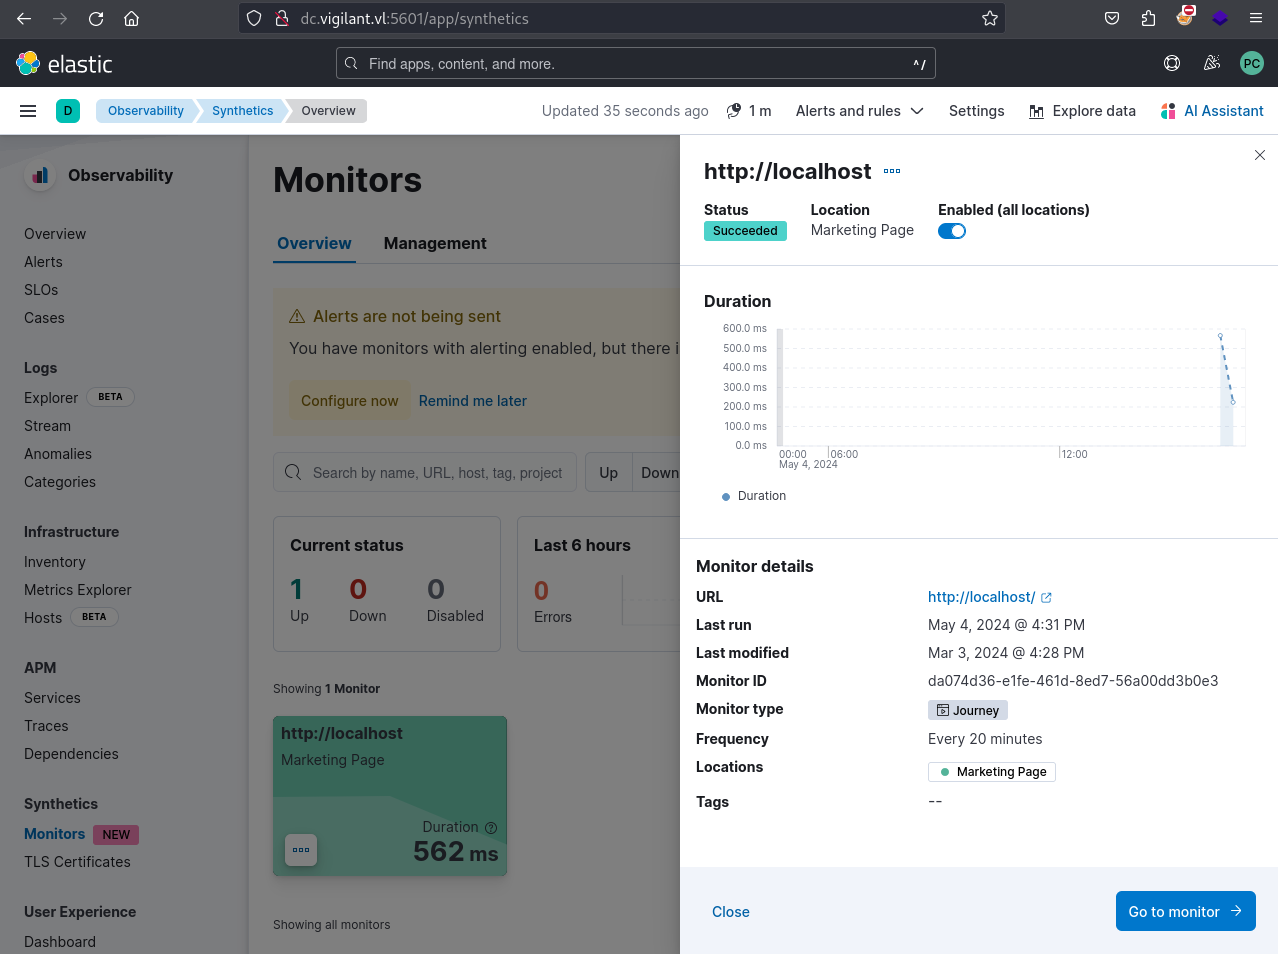Open SLOs in the sidebar

41,290
